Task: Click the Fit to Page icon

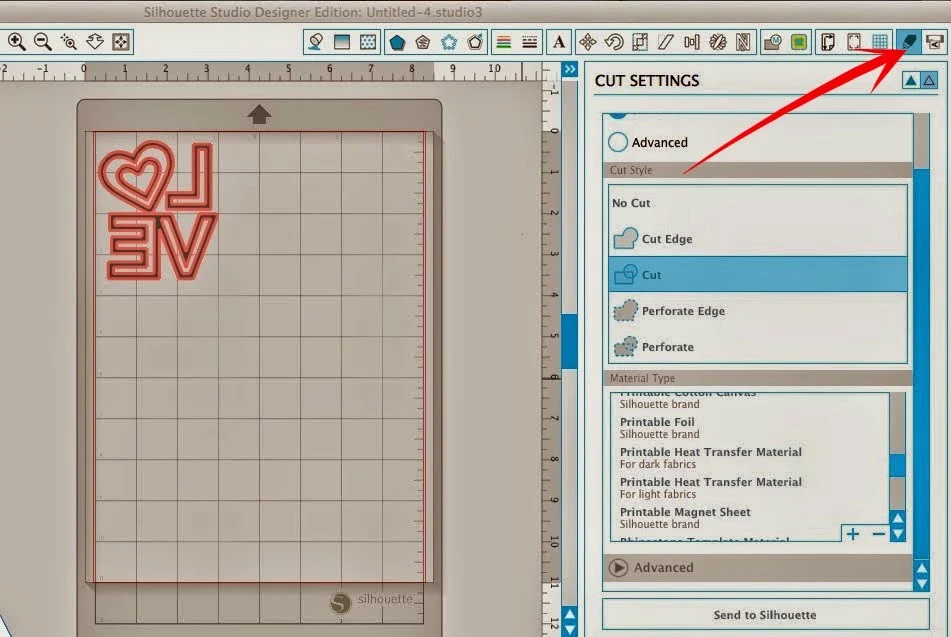Action: point(121,42)
